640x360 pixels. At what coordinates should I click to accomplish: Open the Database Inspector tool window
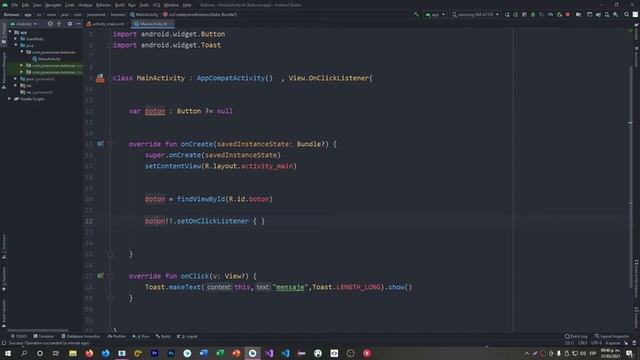tap(80, 336)
